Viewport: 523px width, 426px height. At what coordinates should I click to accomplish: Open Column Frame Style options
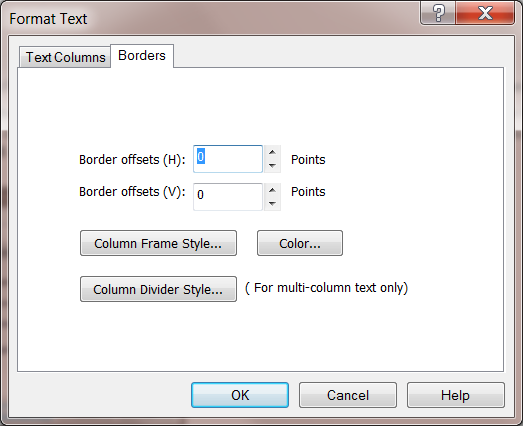tap(158, 243)
